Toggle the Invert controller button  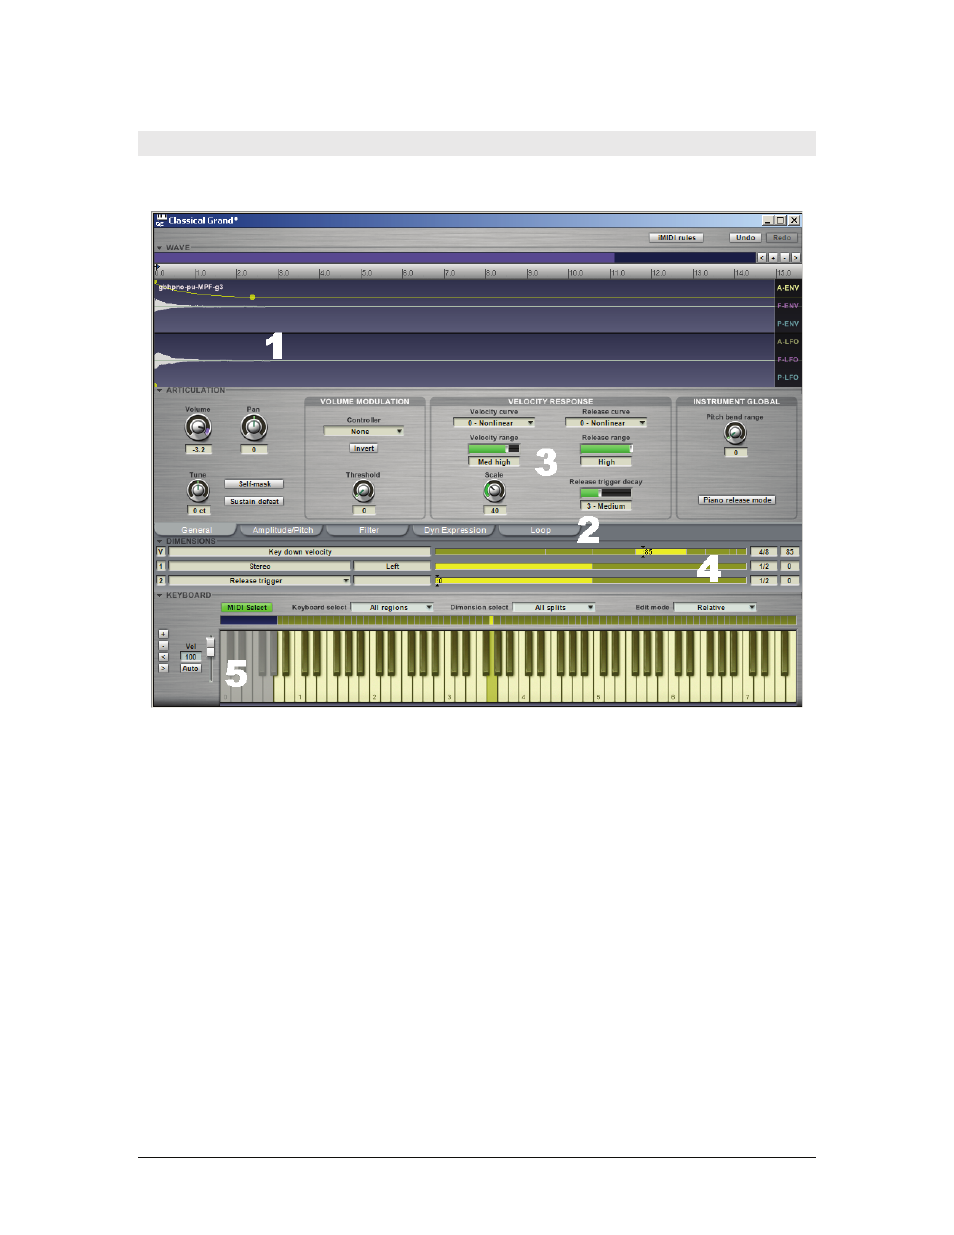(364, 449)
